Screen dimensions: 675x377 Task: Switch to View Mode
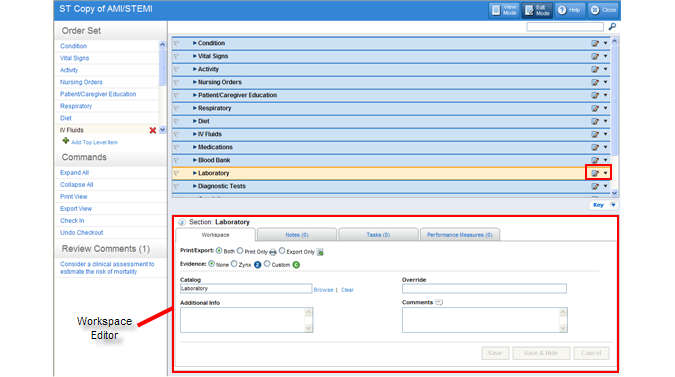pyautogui.click(x=504, y=10)
